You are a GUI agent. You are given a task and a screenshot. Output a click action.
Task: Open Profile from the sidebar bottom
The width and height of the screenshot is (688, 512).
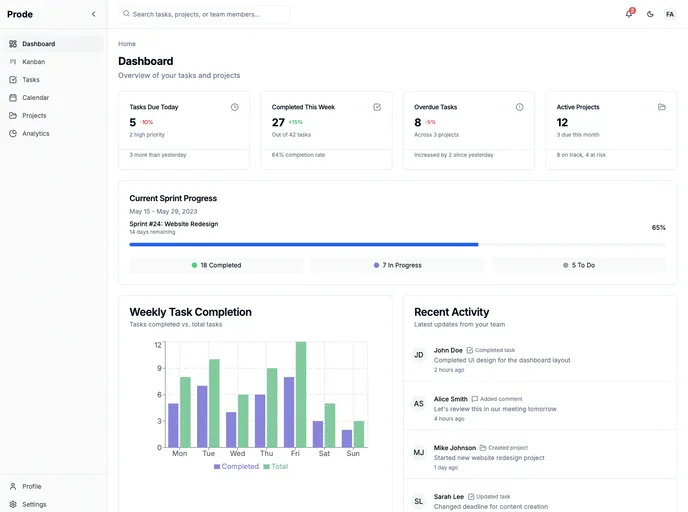(31, 487)
